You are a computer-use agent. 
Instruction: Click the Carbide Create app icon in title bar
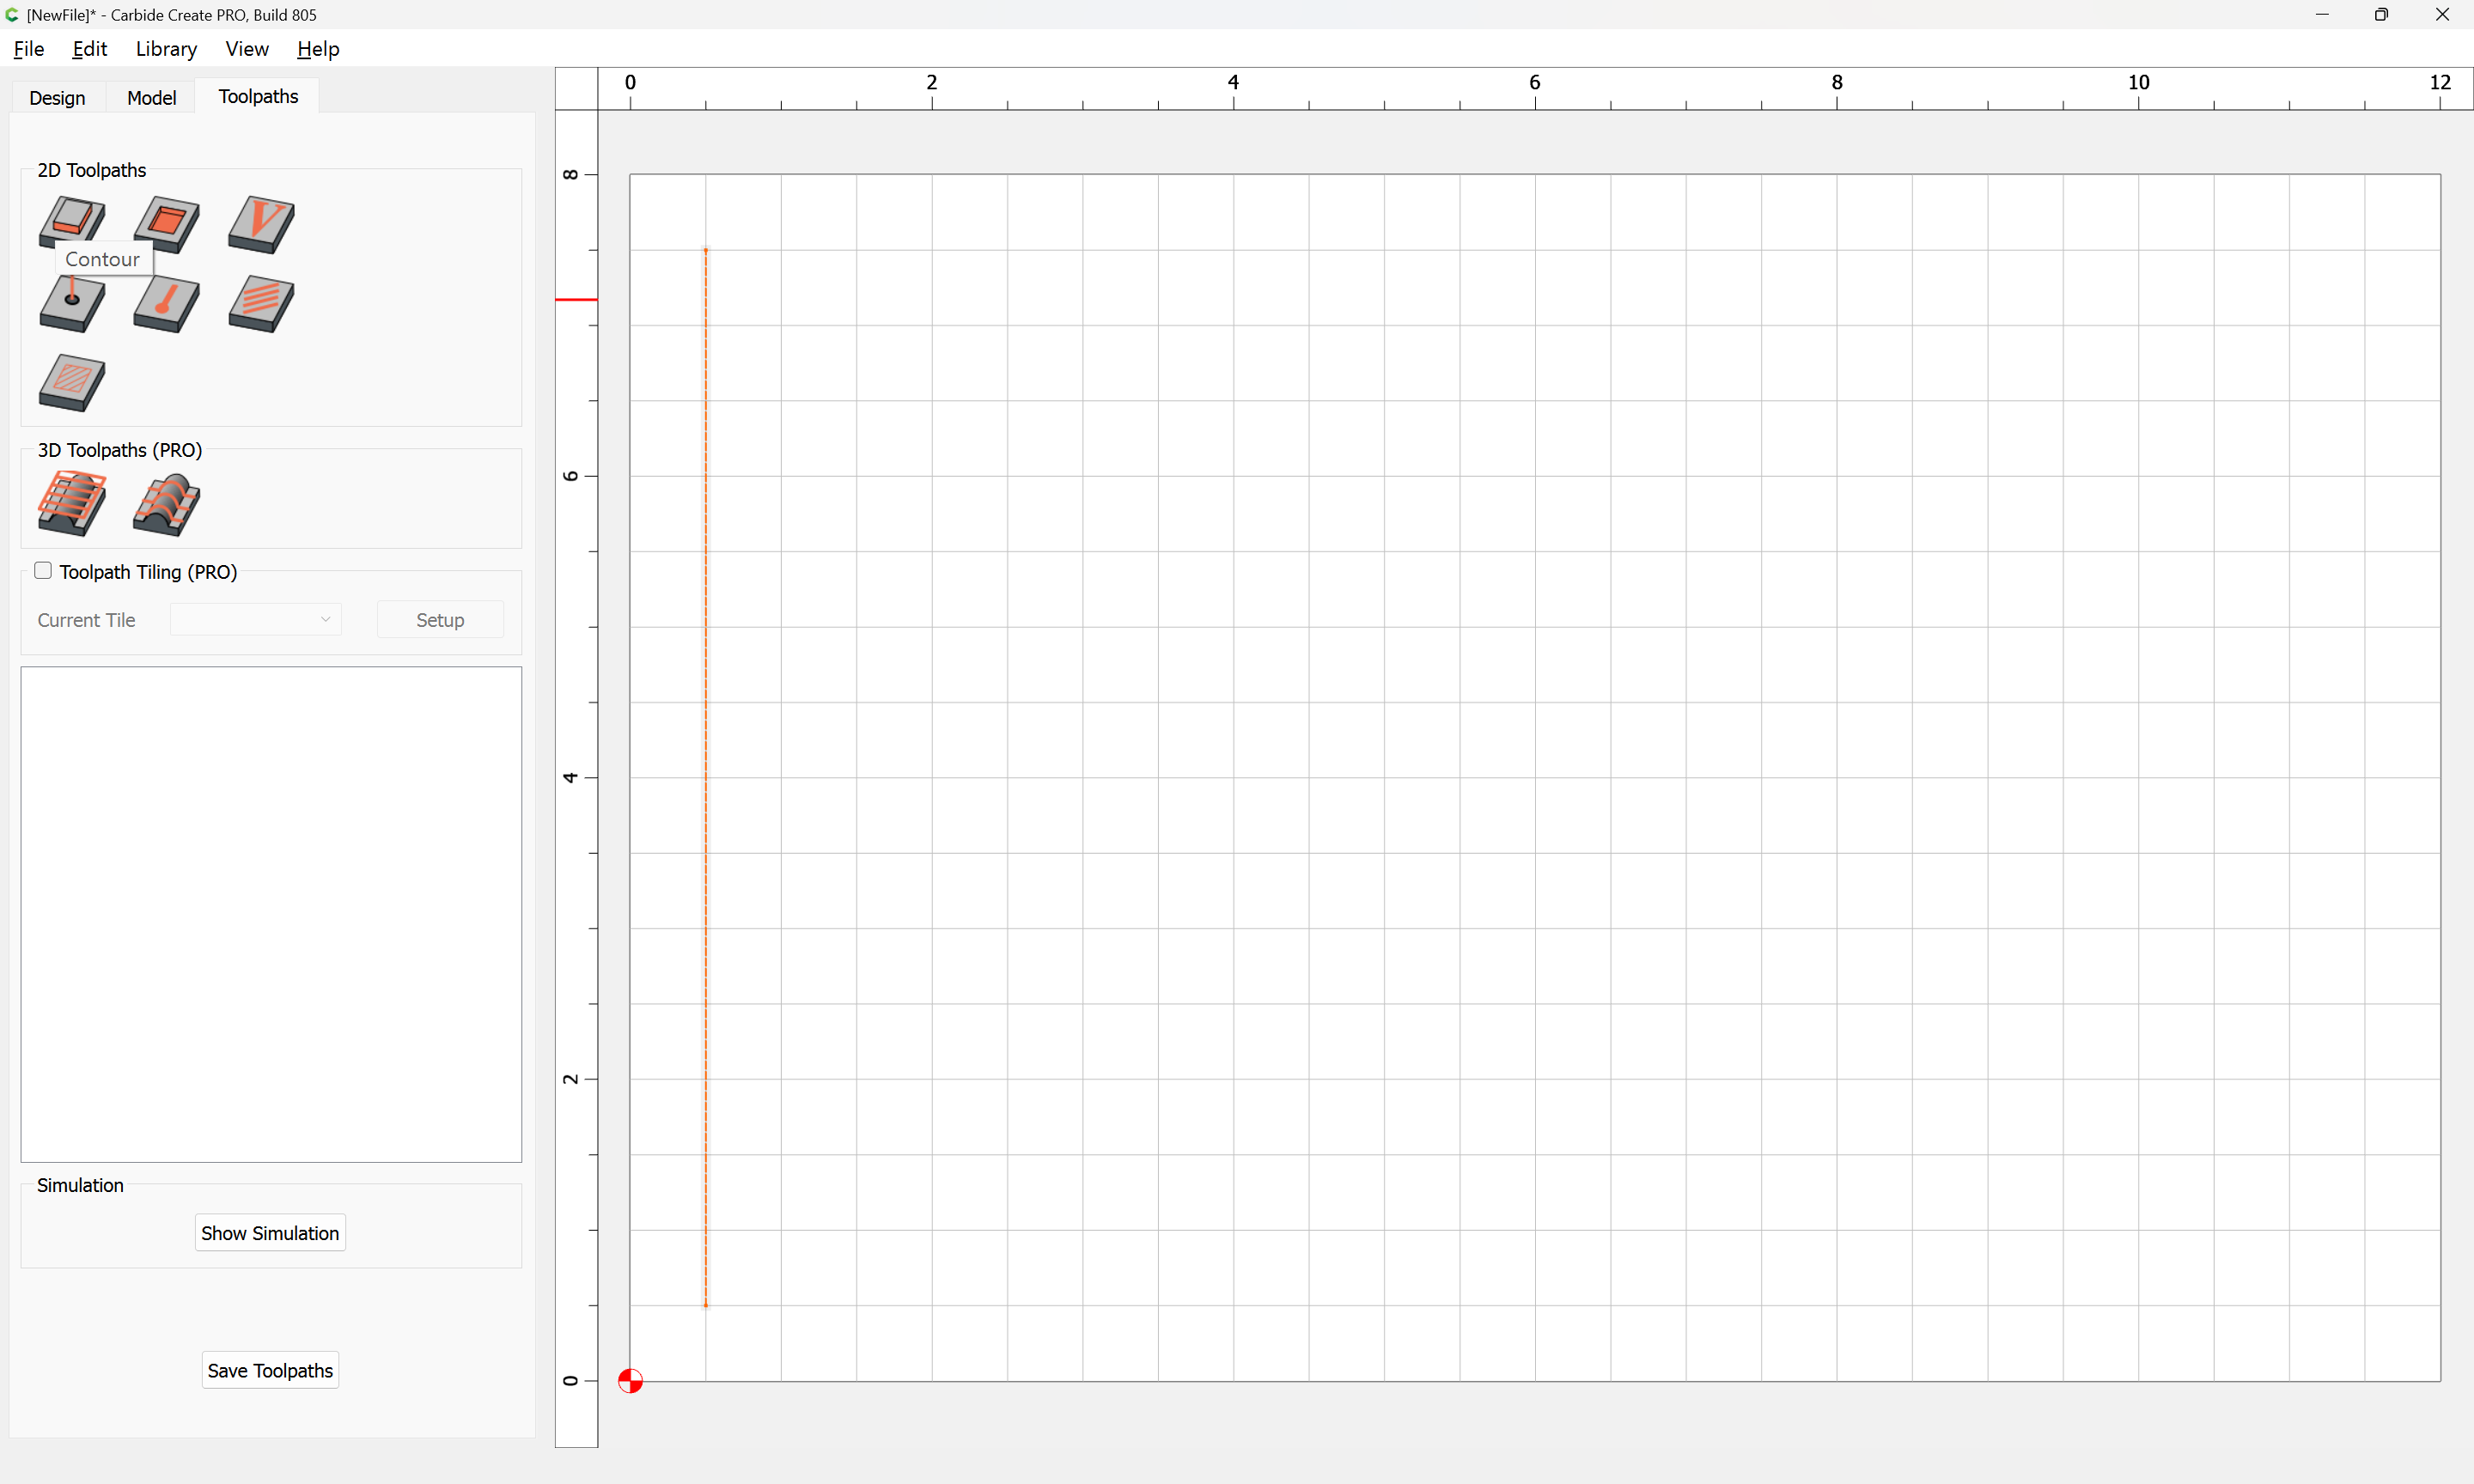pos(12,14)
